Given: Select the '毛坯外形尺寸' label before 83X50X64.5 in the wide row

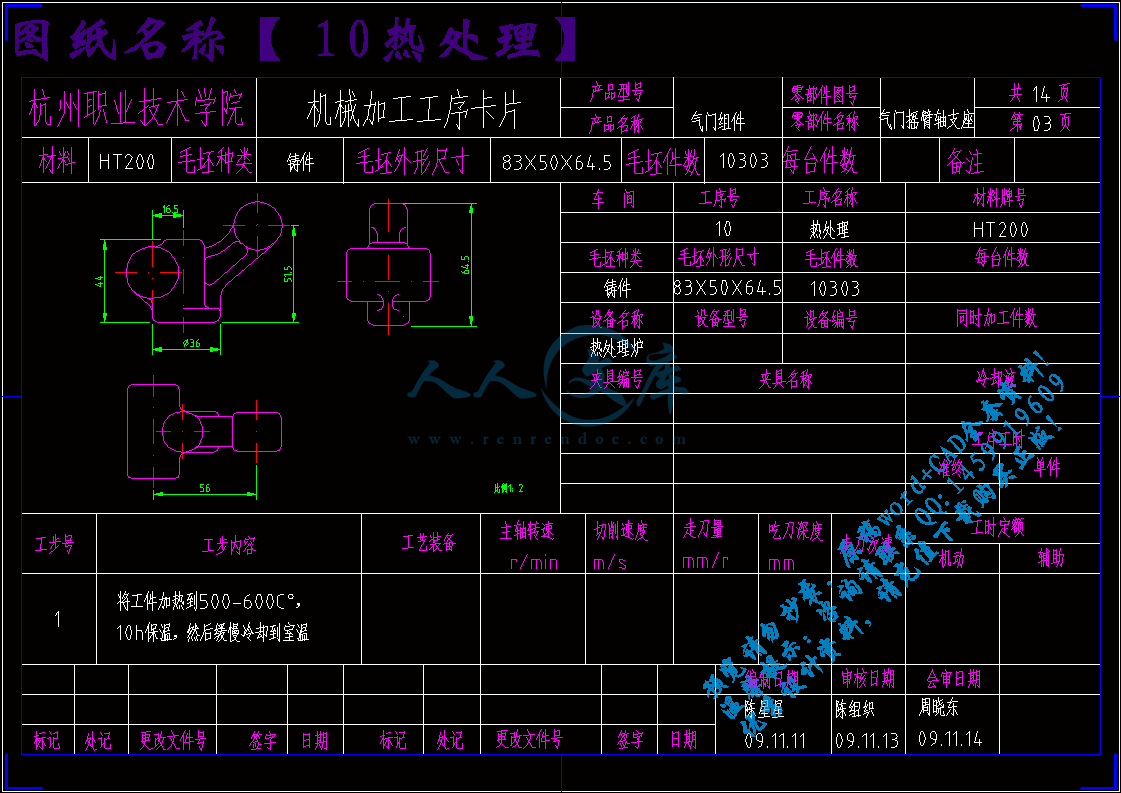Looking at the screenshot, I should [x=413, y=162].
